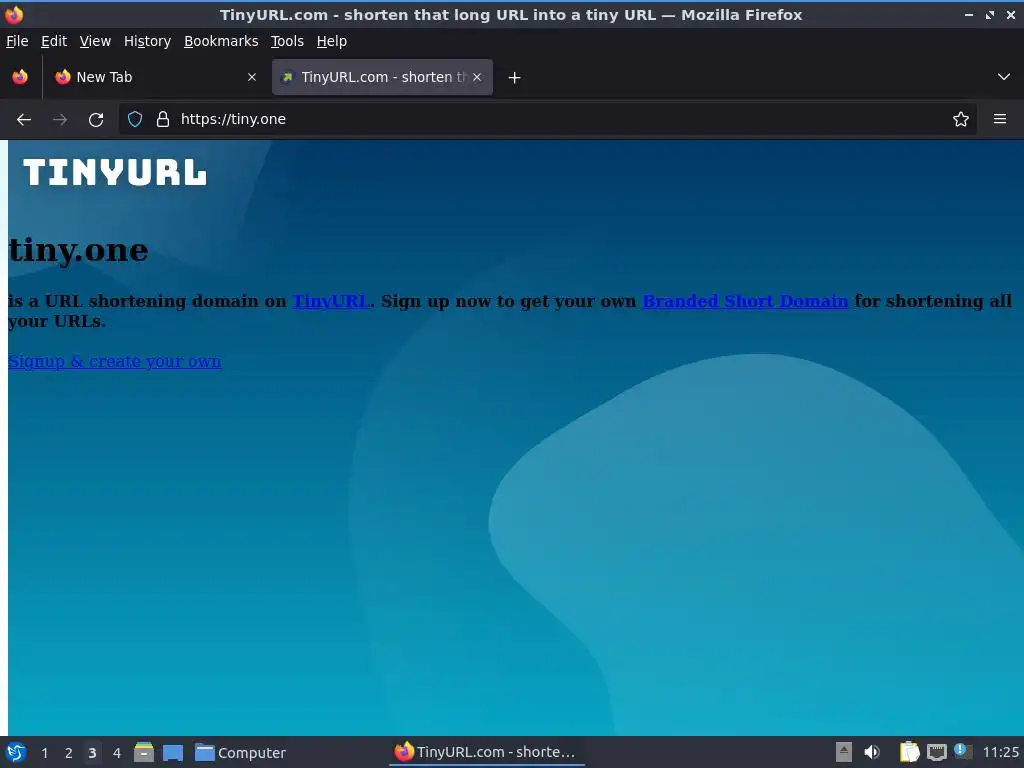
Task: Select the TinyURL.com tab
Action: [x=382, y=77]
